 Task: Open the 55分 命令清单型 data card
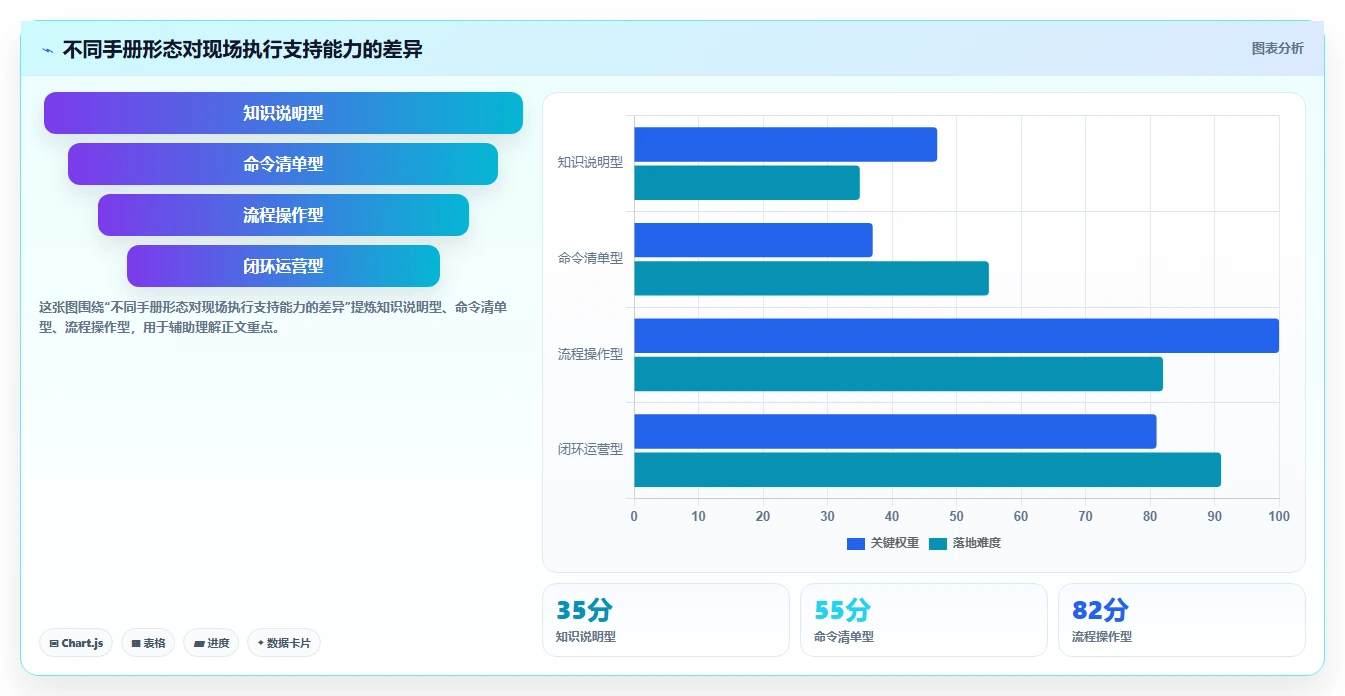(924, 620)
